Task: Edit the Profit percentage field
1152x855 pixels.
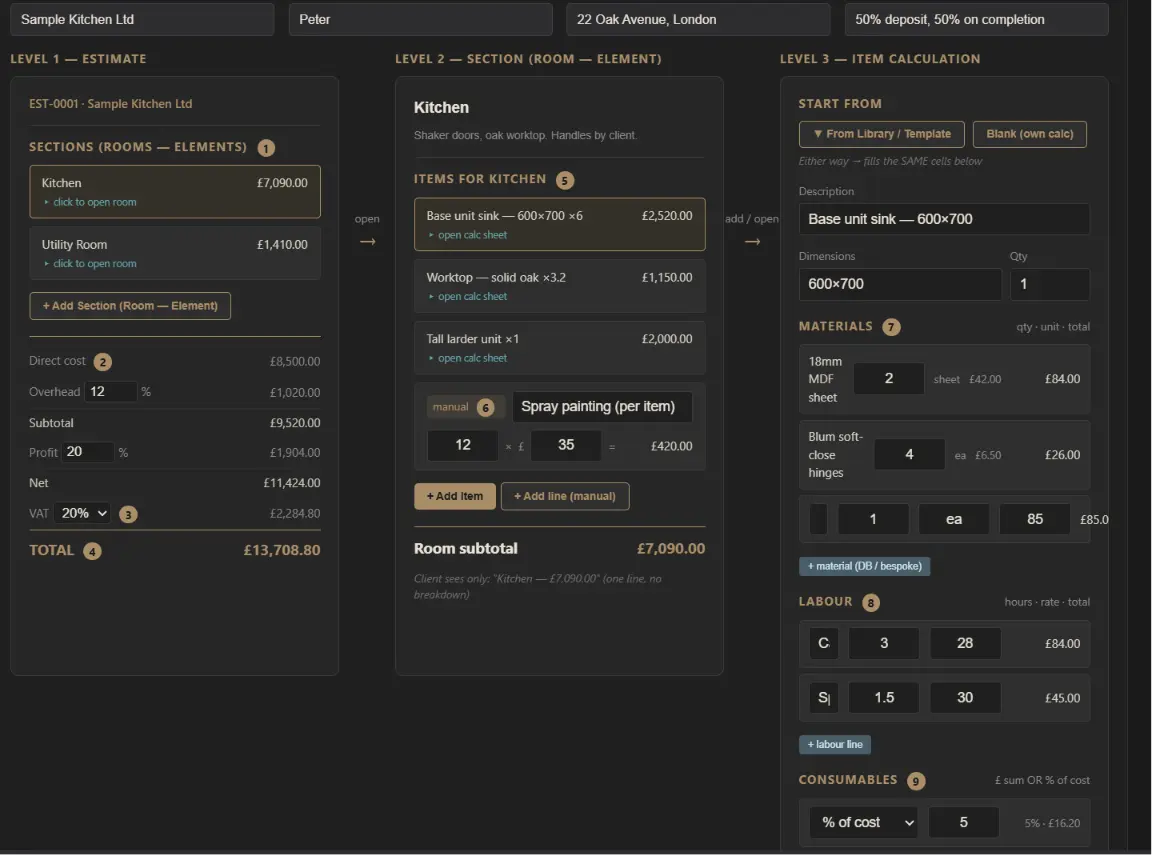Action: [x=87, y=452]
